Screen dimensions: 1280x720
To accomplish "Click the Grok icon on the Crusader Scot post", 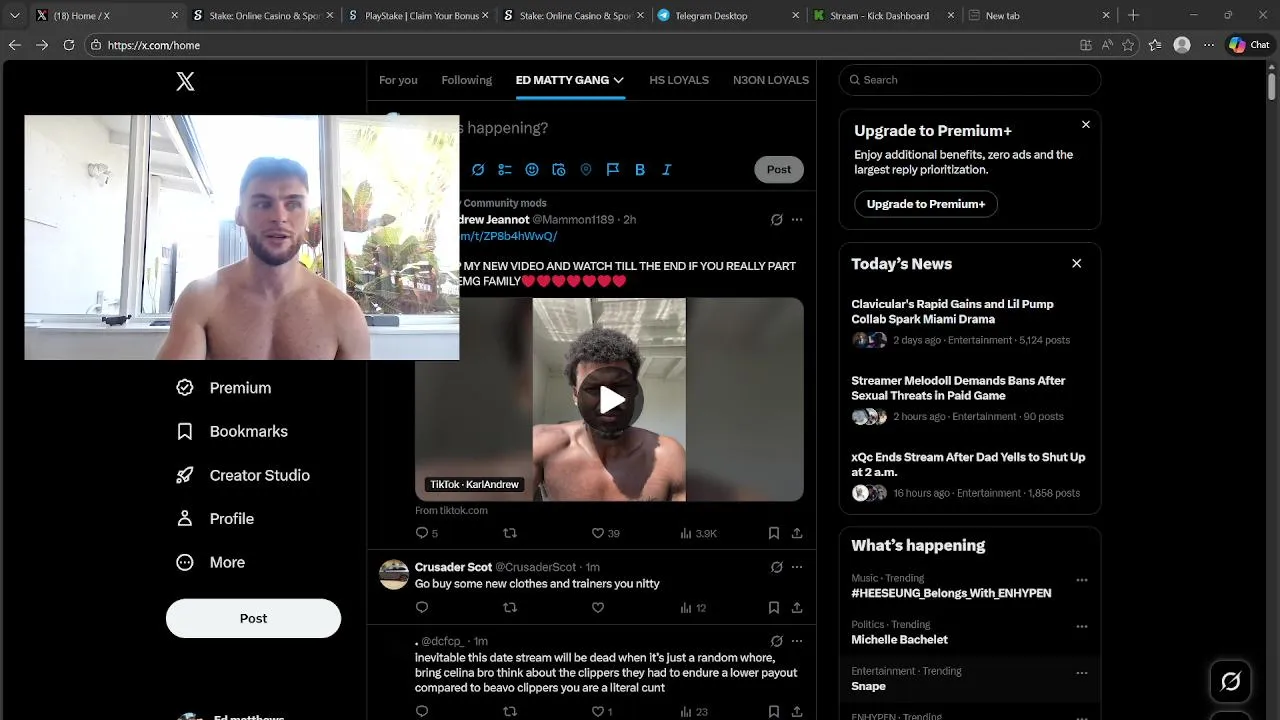I will [x=777, y=567].
